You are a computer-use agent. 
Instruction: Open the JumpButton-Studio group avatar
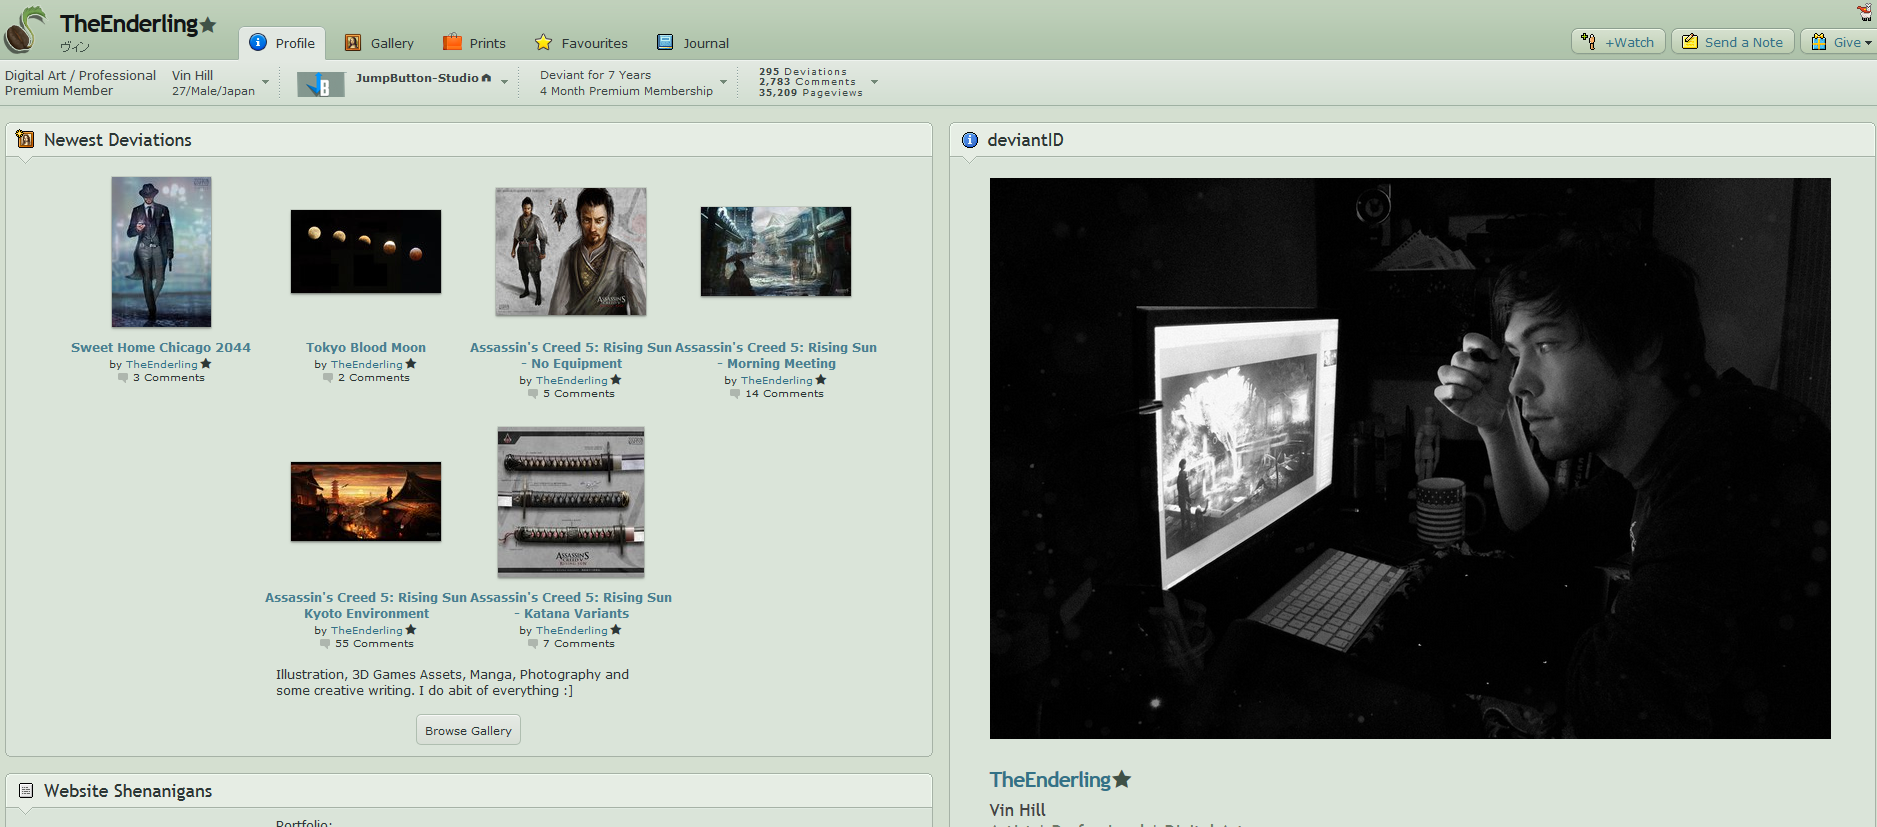coord(320,85)
